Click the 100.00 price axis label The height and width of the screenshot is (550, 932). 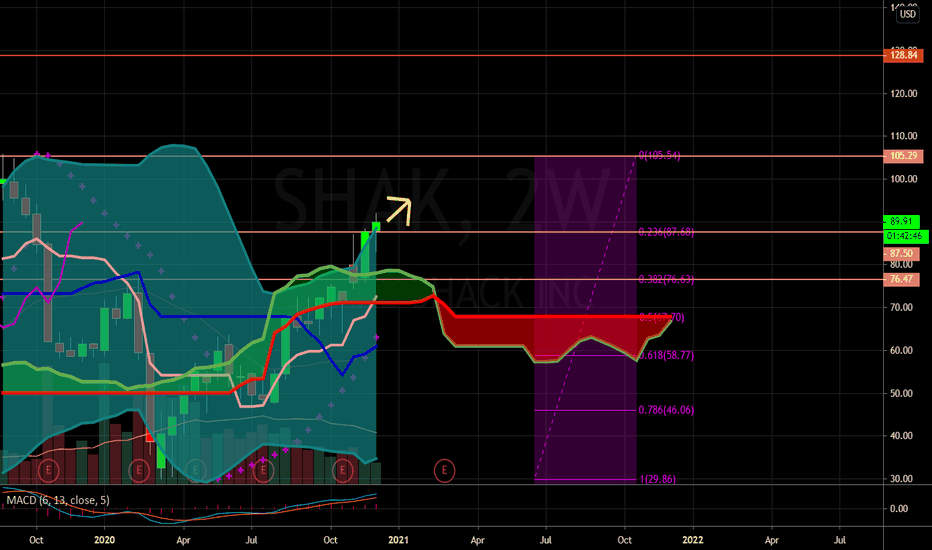903,179
